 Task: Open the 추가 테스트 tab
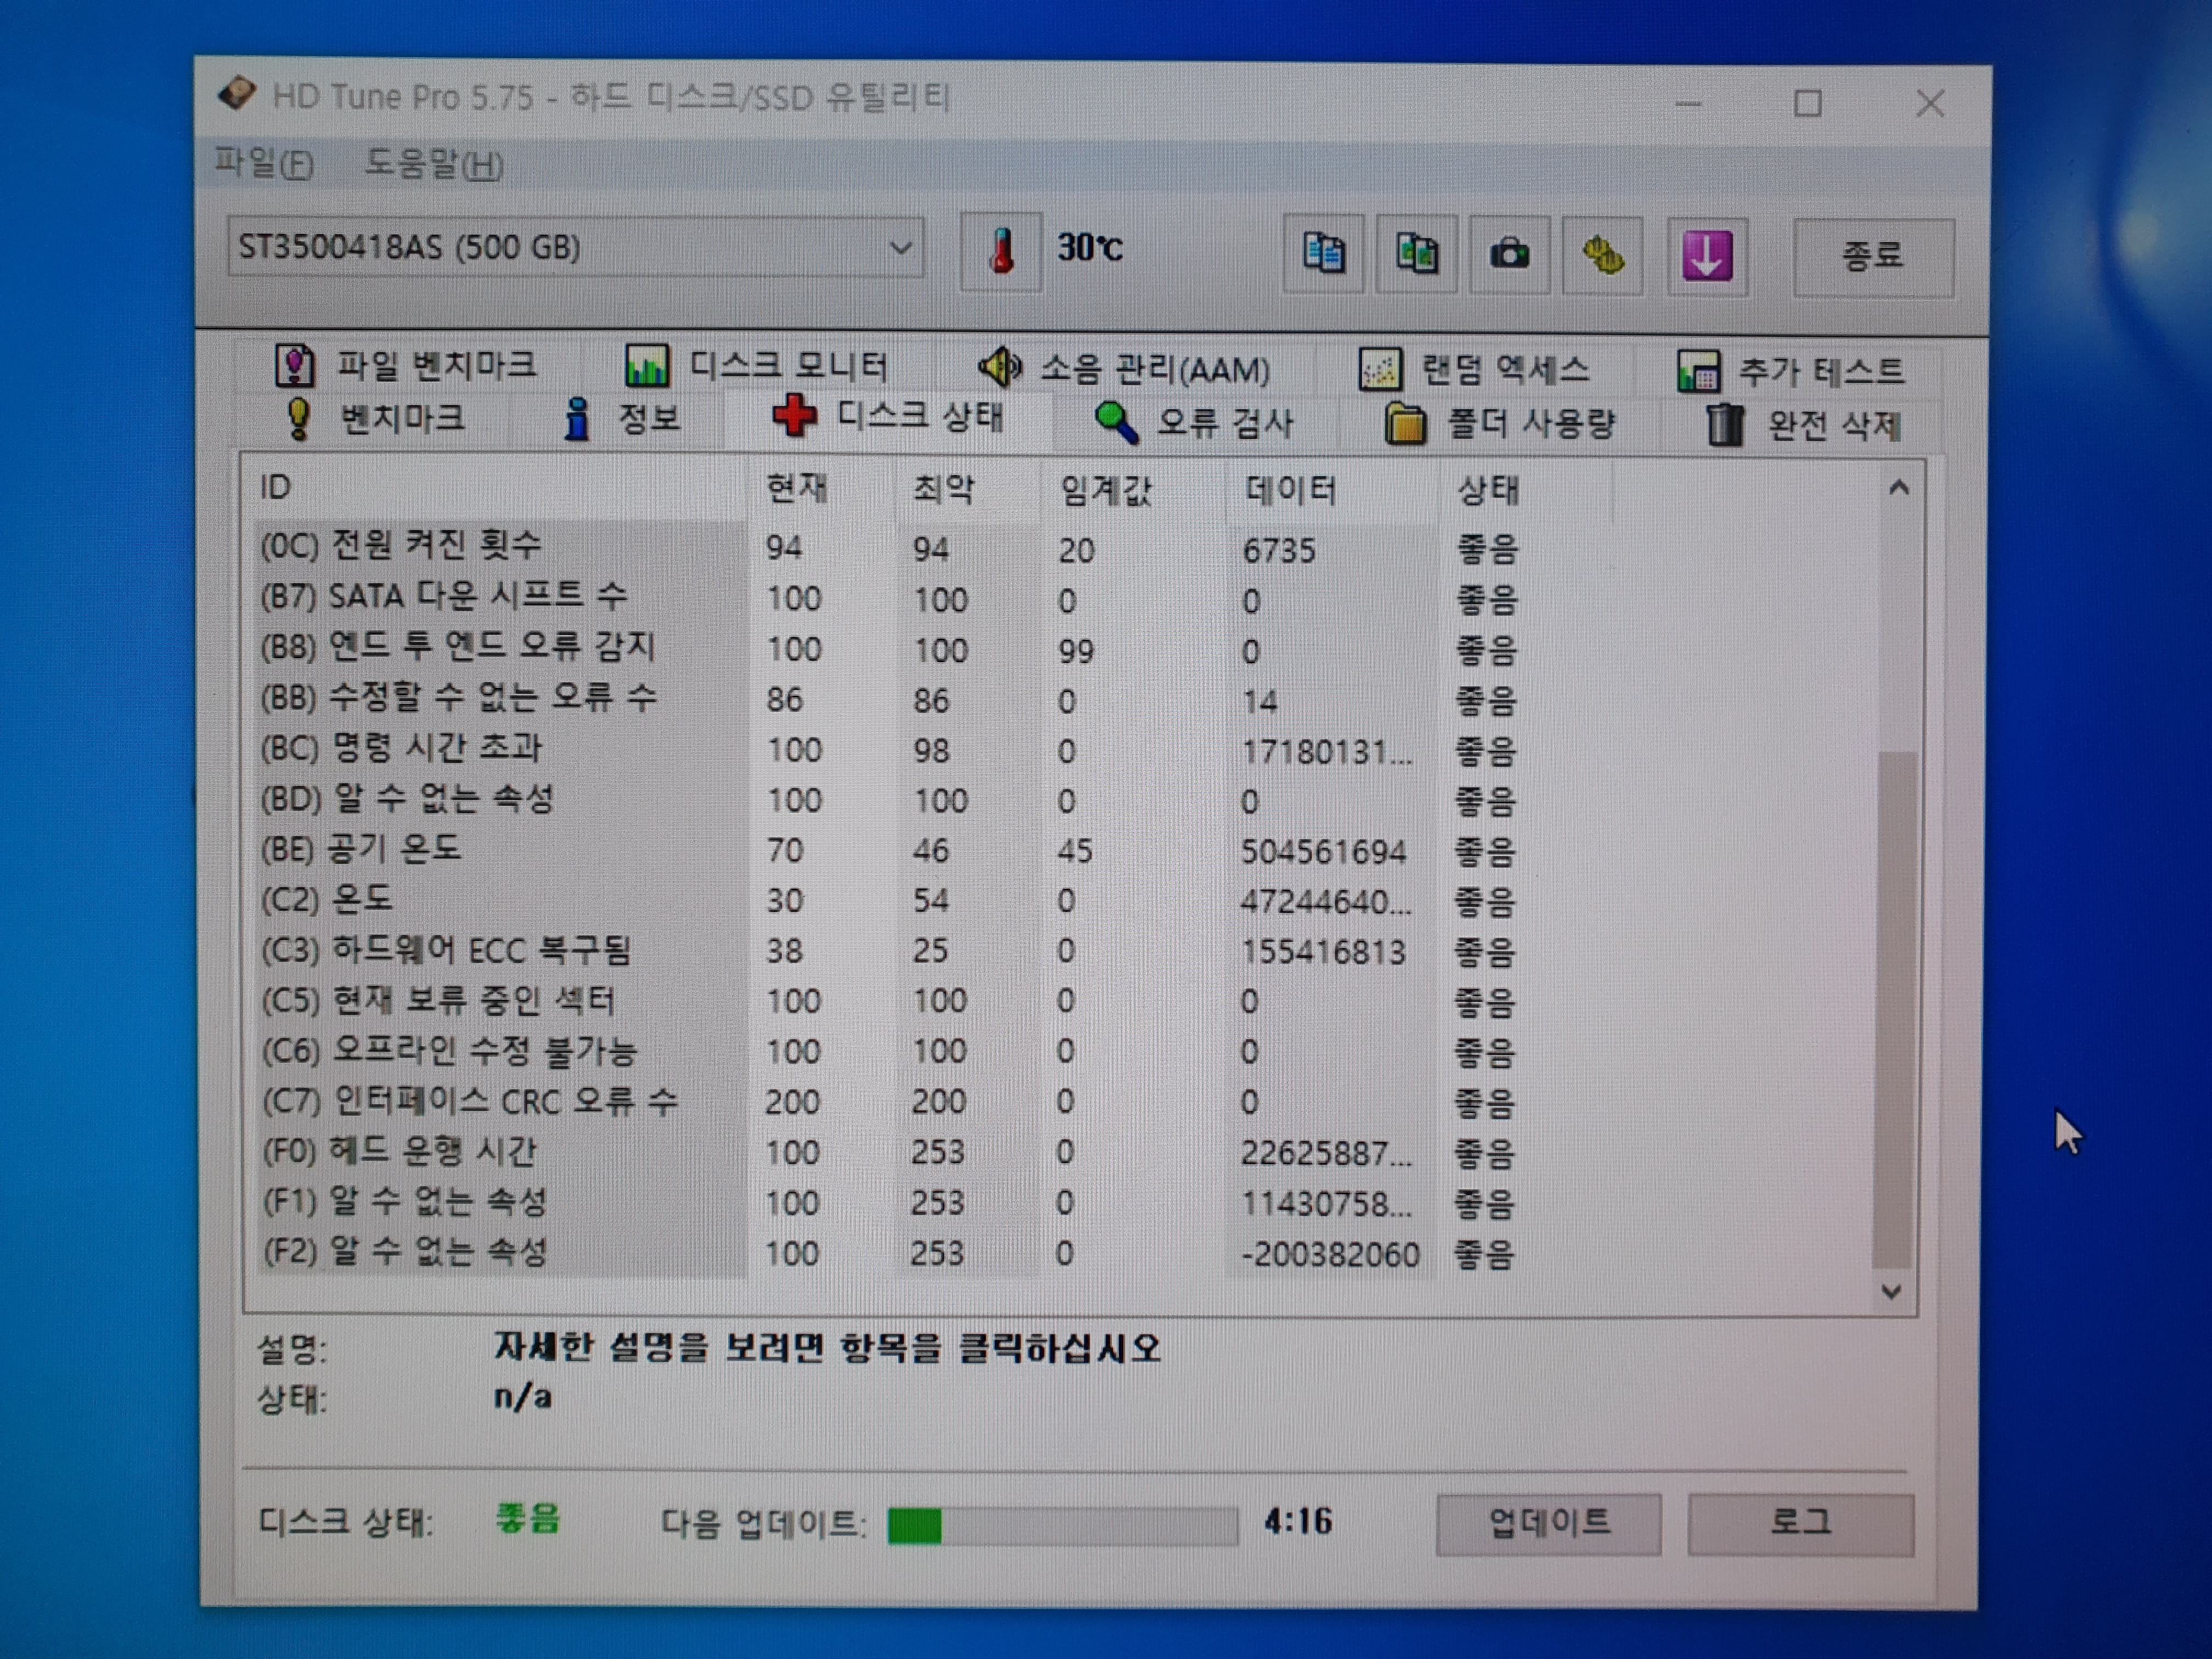coord(1790,372)
